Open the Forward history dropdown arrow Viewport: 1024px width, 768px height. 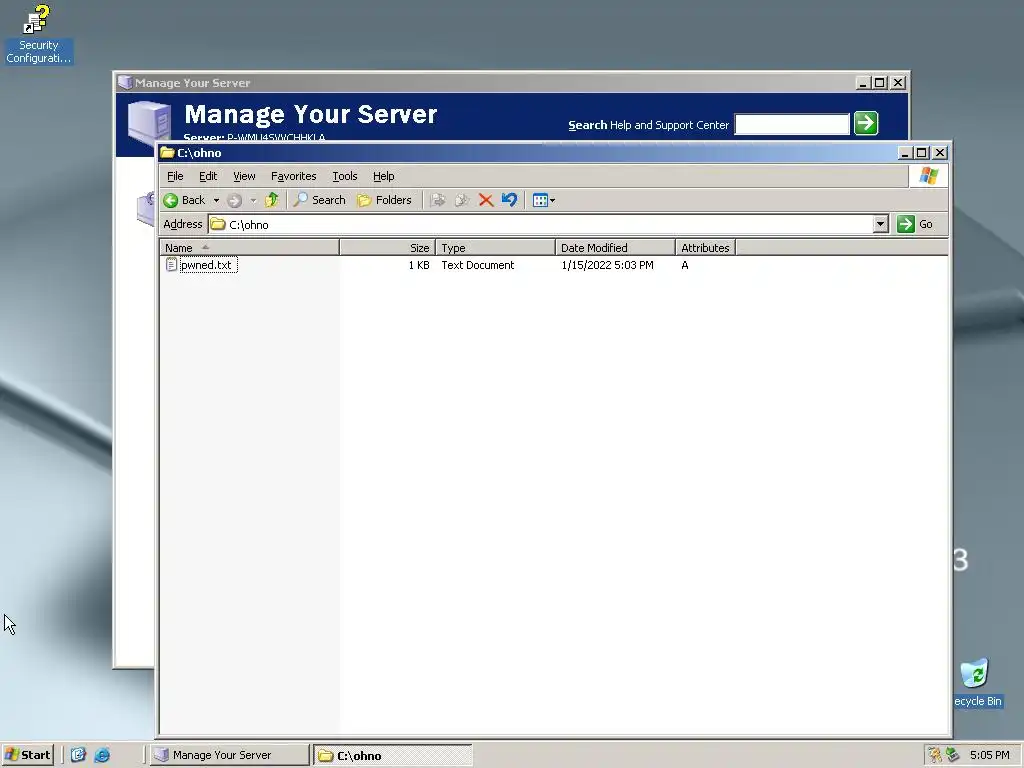click(253, 200)
